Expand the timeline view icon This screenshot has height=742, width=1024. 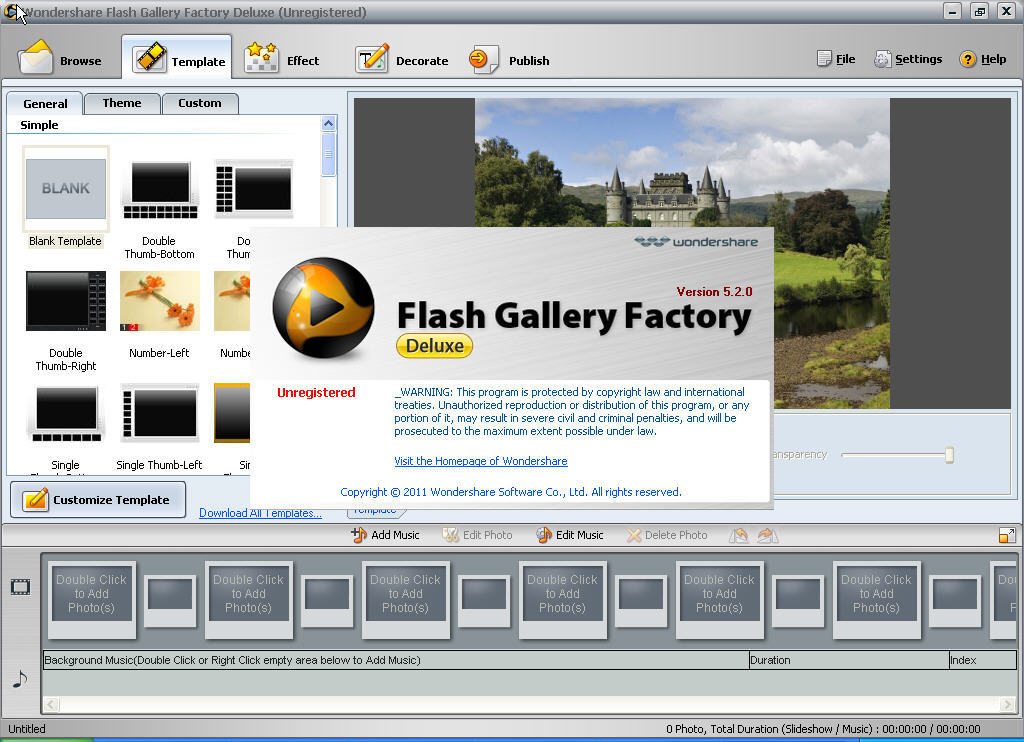click(1007, 535)
